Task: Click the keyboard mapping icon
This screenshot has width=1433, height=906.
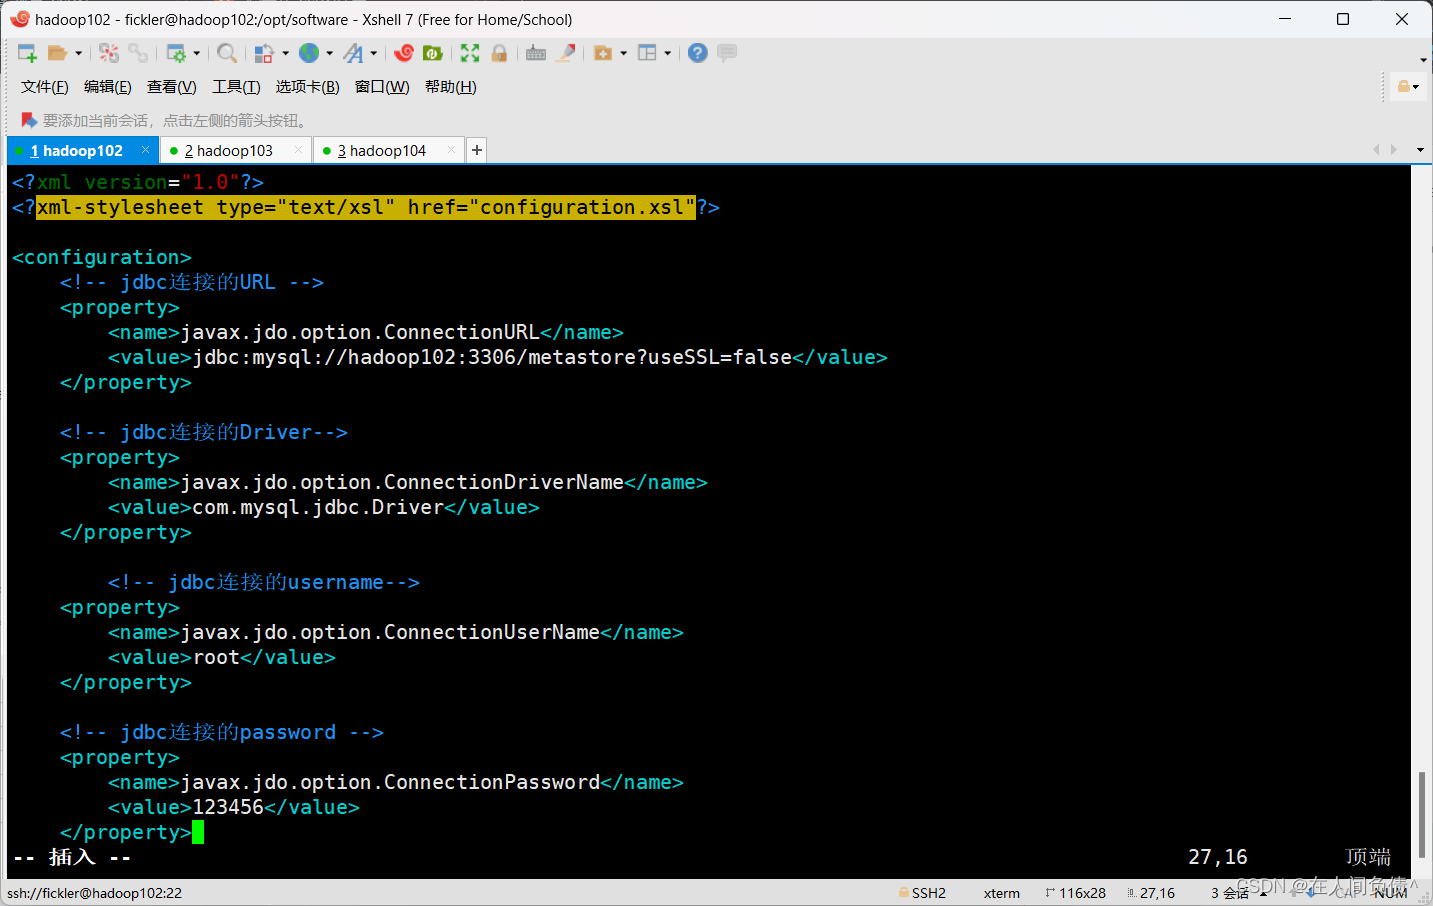Action: (x=536, y=53)
